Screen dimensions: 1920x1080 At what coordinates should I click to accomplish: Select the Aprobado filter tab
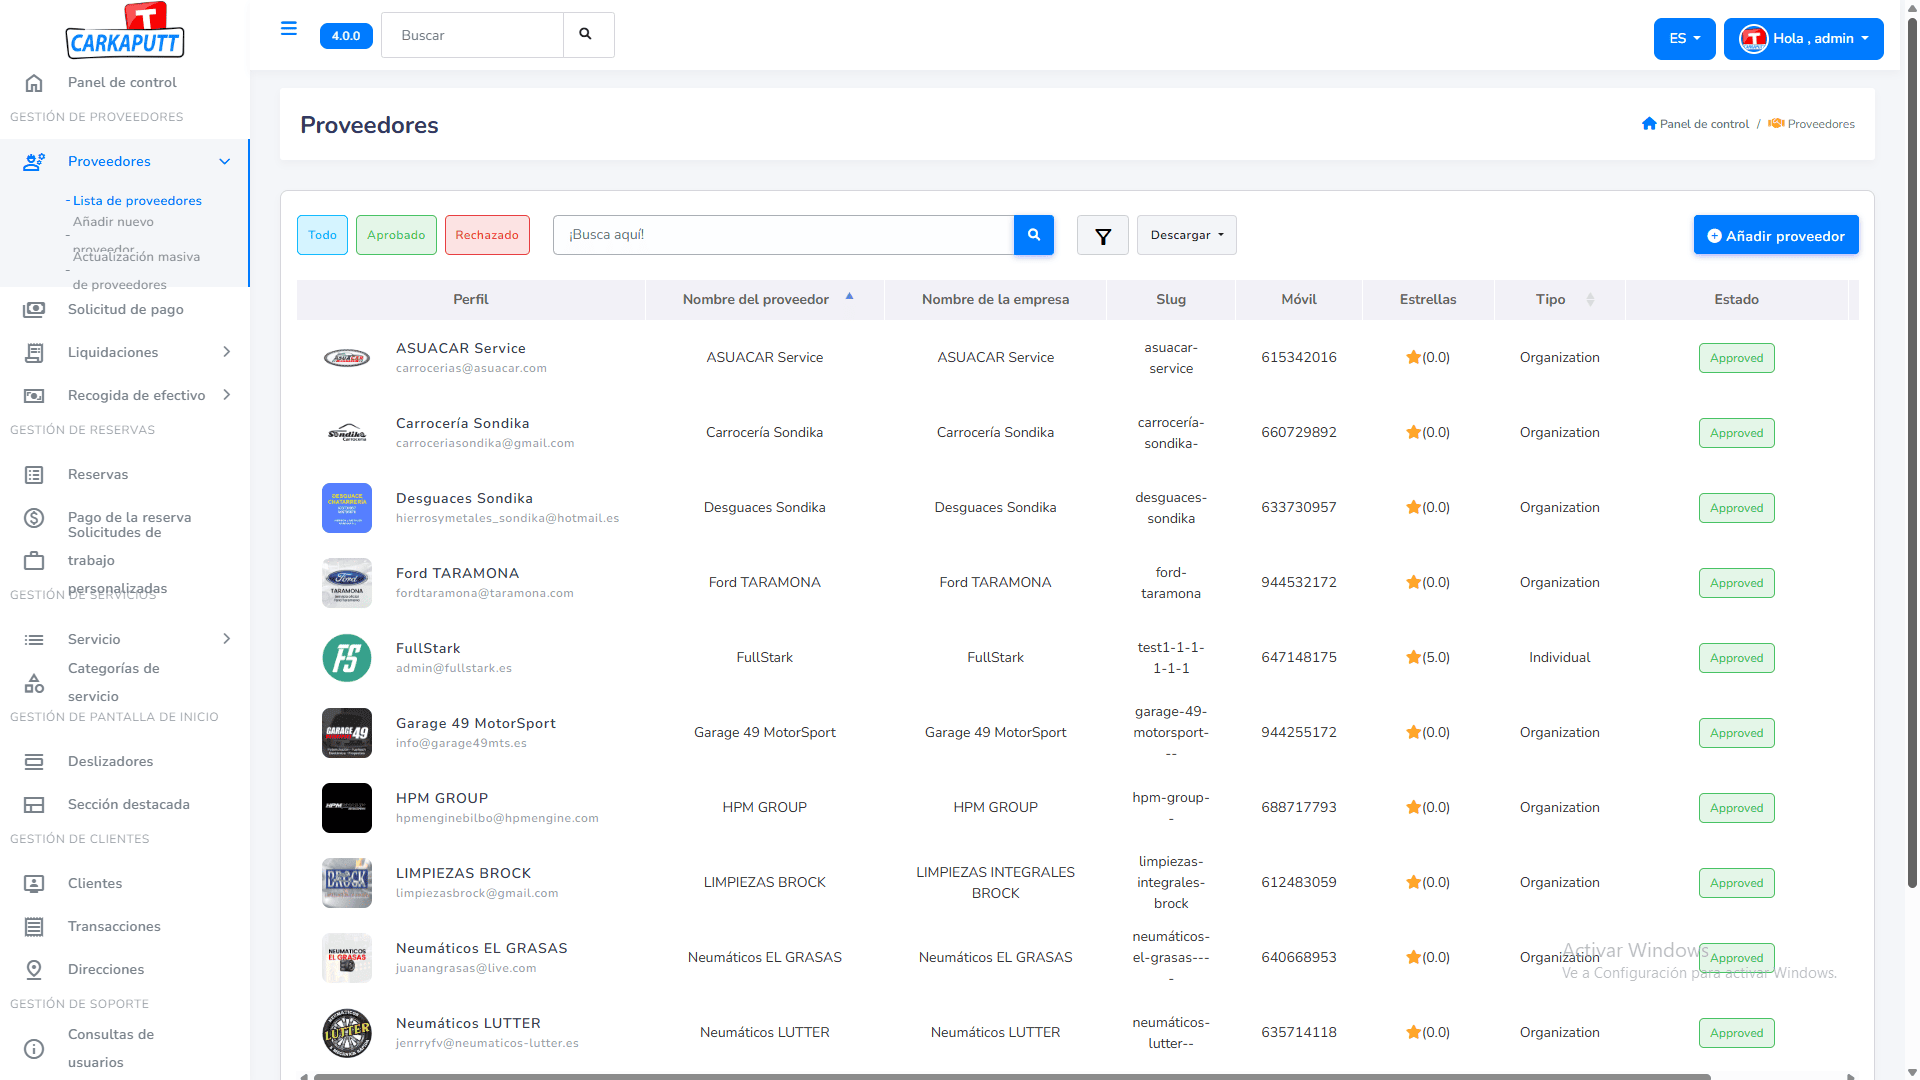pyautogui.click(x=396, y=235)
